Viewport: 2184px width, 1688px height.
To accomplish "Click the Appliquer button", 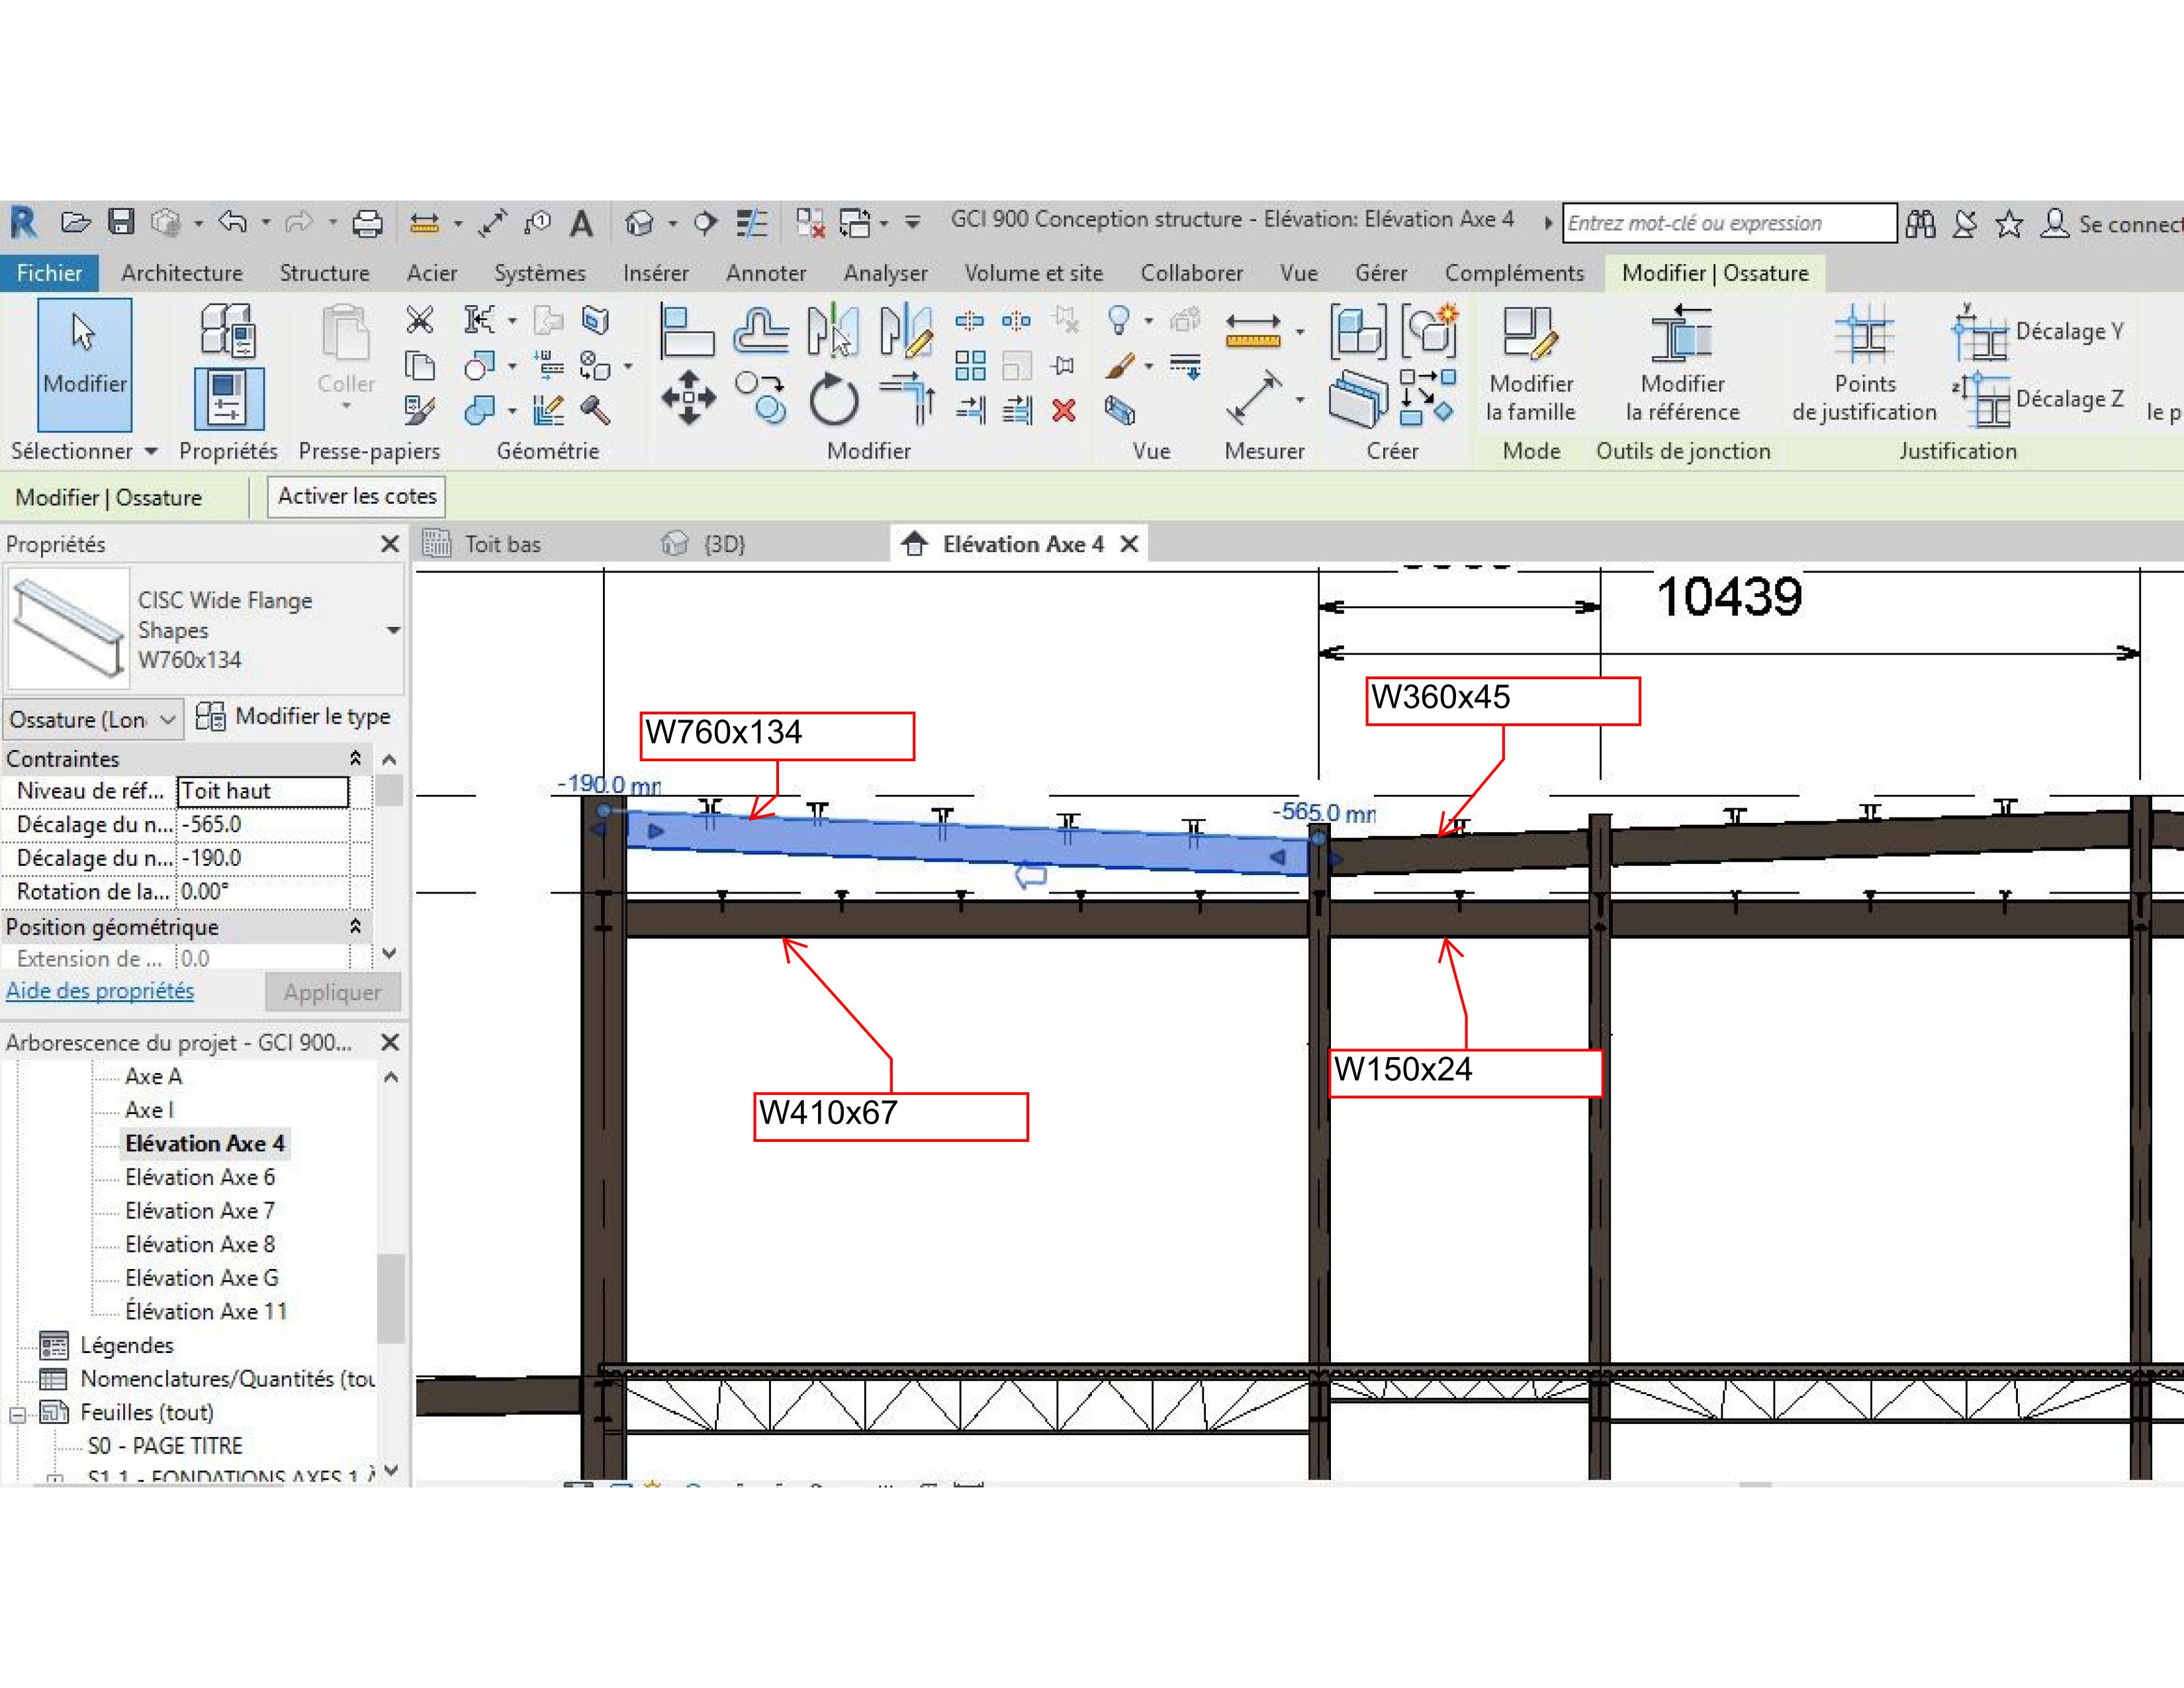I will (332, 992).
